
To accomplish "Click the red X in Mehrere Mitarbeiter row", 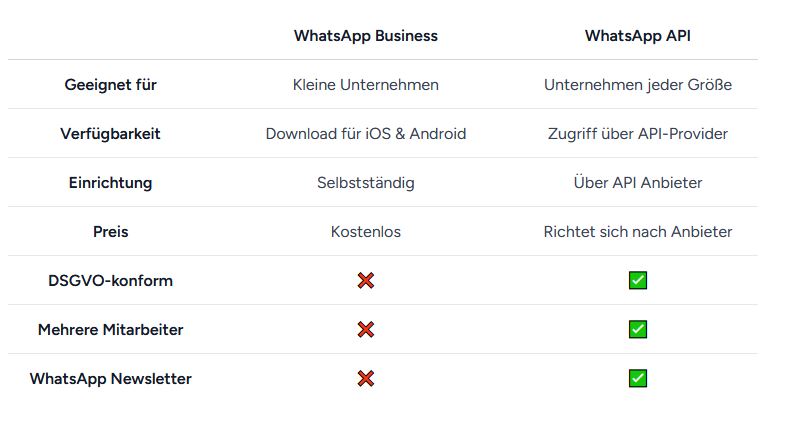I will click(366, 330).
